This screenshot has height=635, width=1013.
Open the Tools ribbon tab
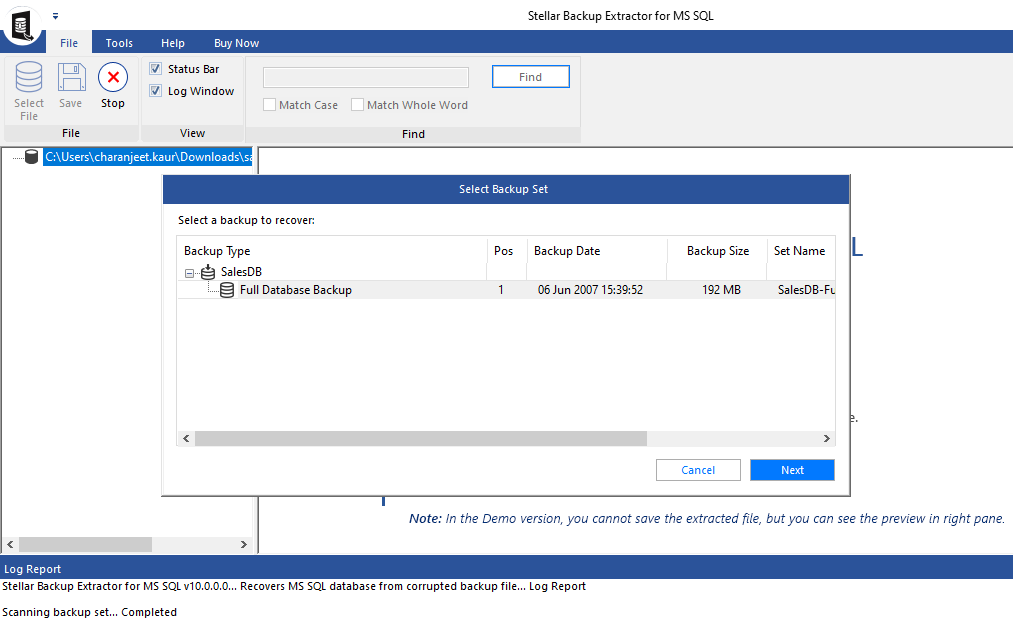click(x=119, y=43)
